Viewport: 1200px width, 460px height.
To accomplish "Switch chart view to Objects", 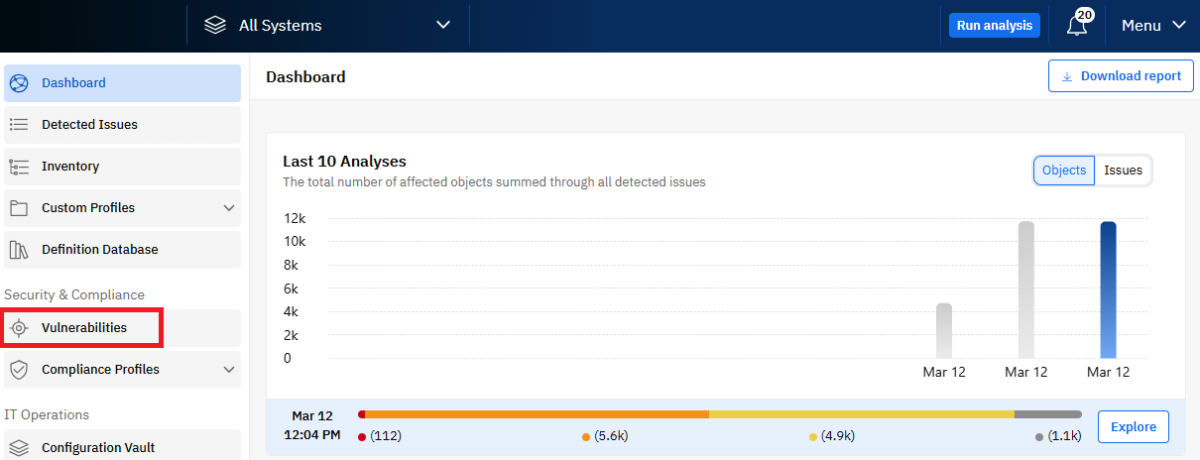I will [x=1064, y=171].
